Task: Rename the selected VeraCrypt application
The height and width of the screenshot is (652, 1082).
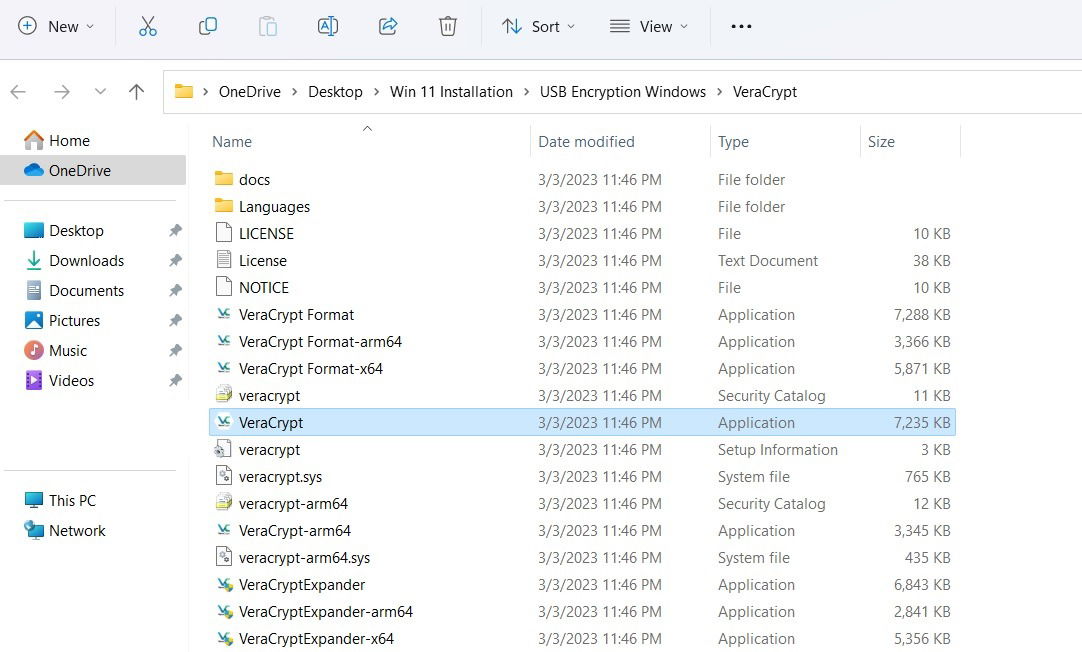Action: pyautogui.click(x=328, y=26)
